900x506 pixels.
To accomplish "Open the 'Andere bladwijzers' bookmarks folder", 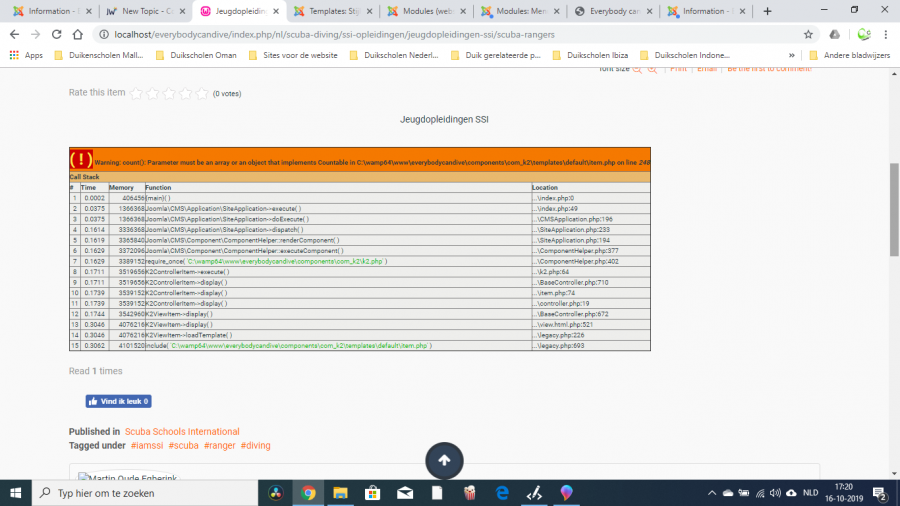I will pos(849,55).
